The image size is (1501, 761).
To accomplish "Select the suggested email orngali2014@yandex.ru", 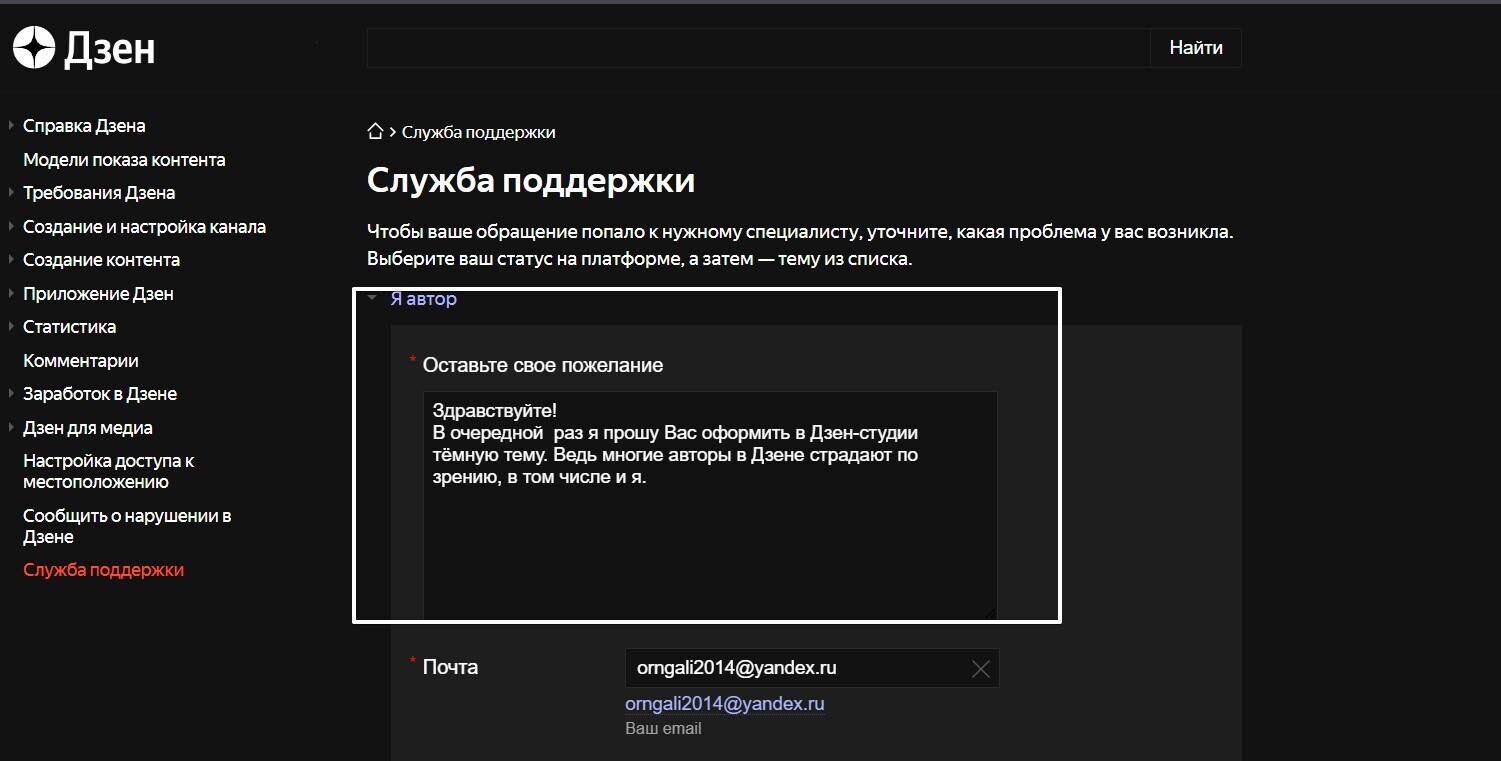I will pos(724,703).
